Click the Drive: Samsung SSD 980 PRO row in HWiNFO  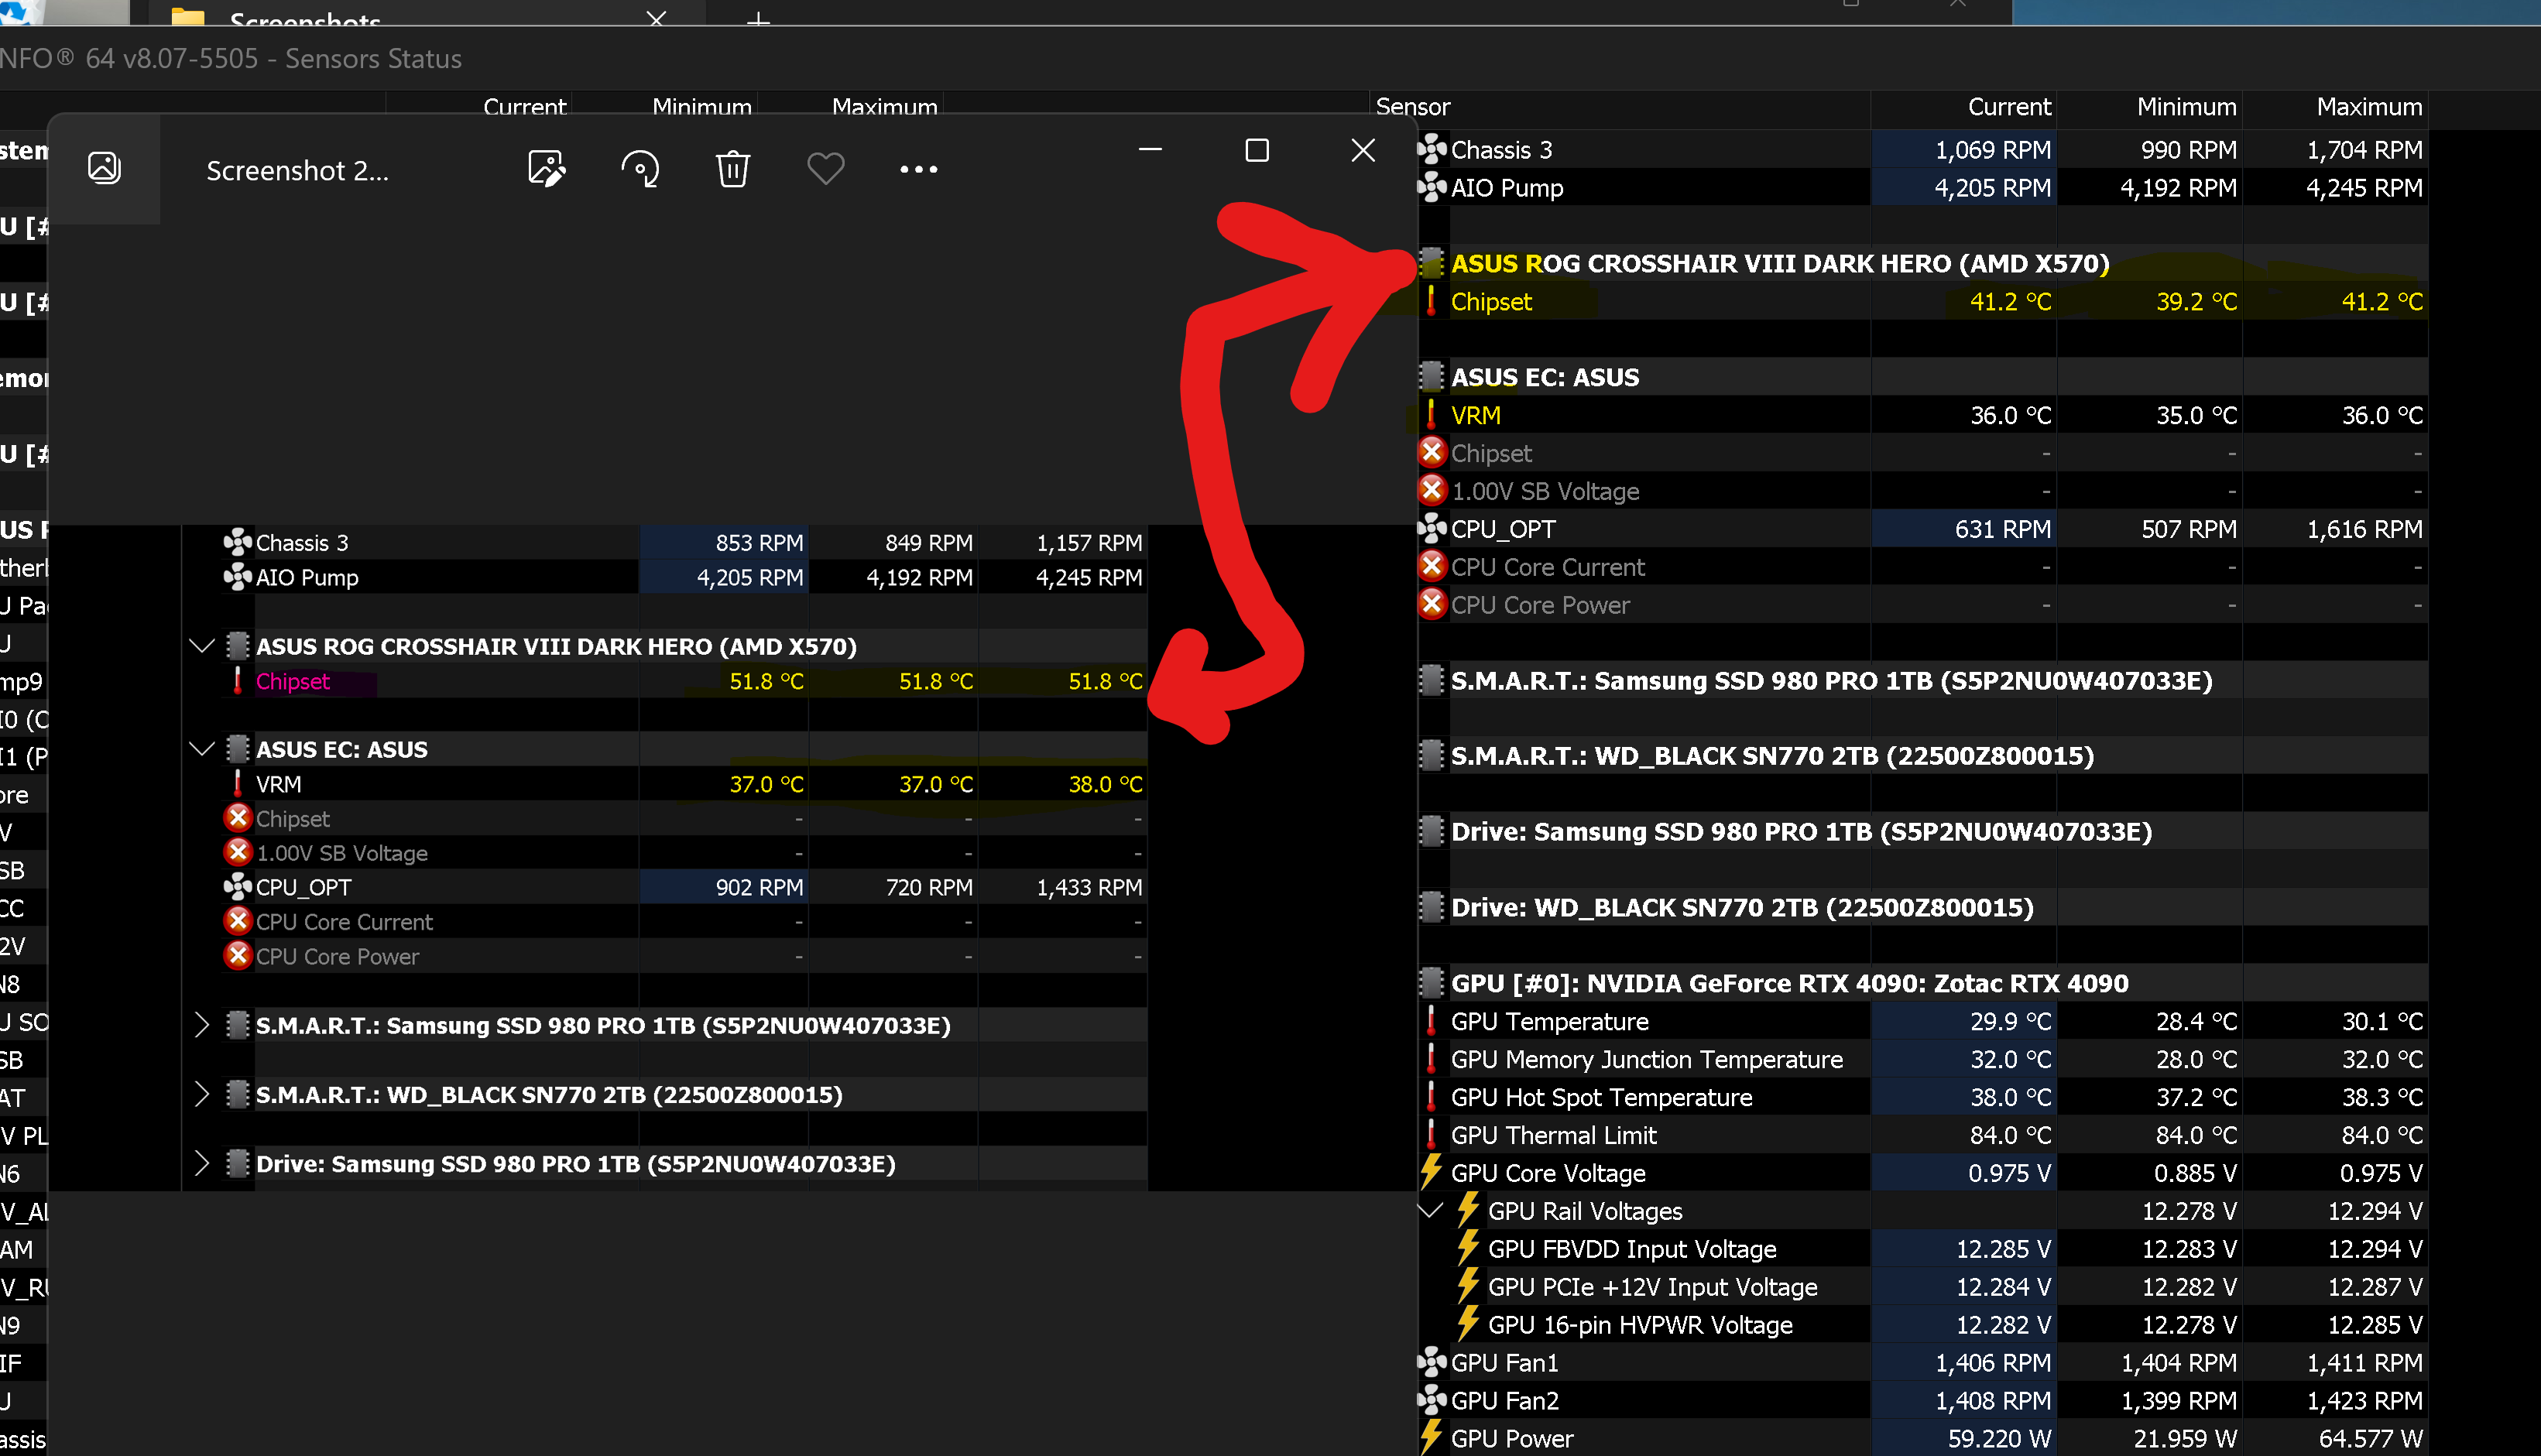coord(1922,832)
